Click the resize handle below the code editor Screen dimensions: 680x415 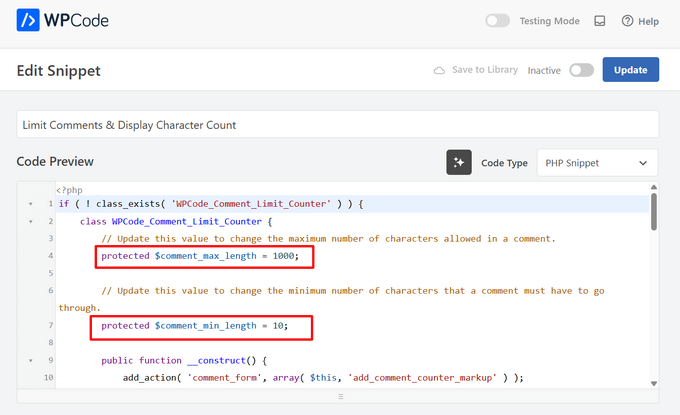tap(339, 396)
